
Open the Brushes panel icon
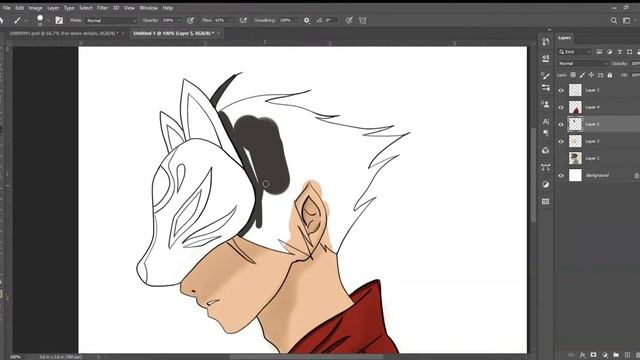(546, 76)
